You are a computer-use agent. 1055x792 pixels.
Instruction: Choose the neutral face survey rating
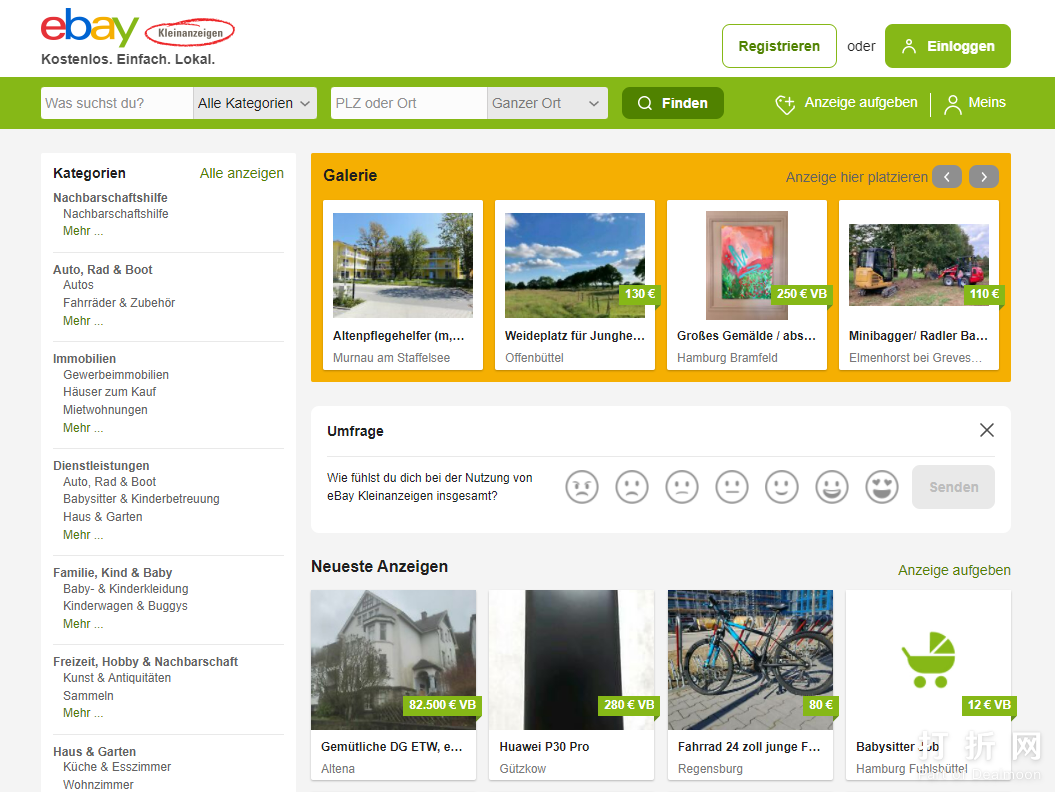[x=732, y=487]
